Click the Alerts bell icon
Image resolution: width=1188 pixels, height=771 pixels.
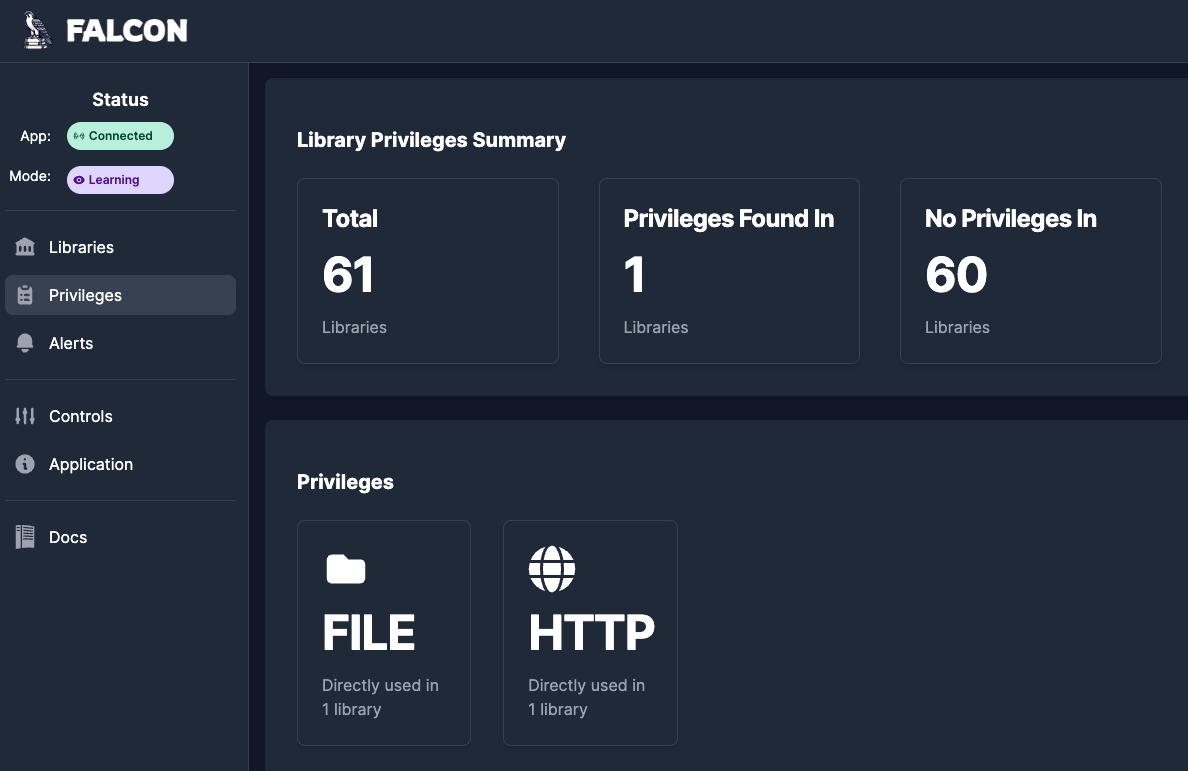(x=26, y=343)
